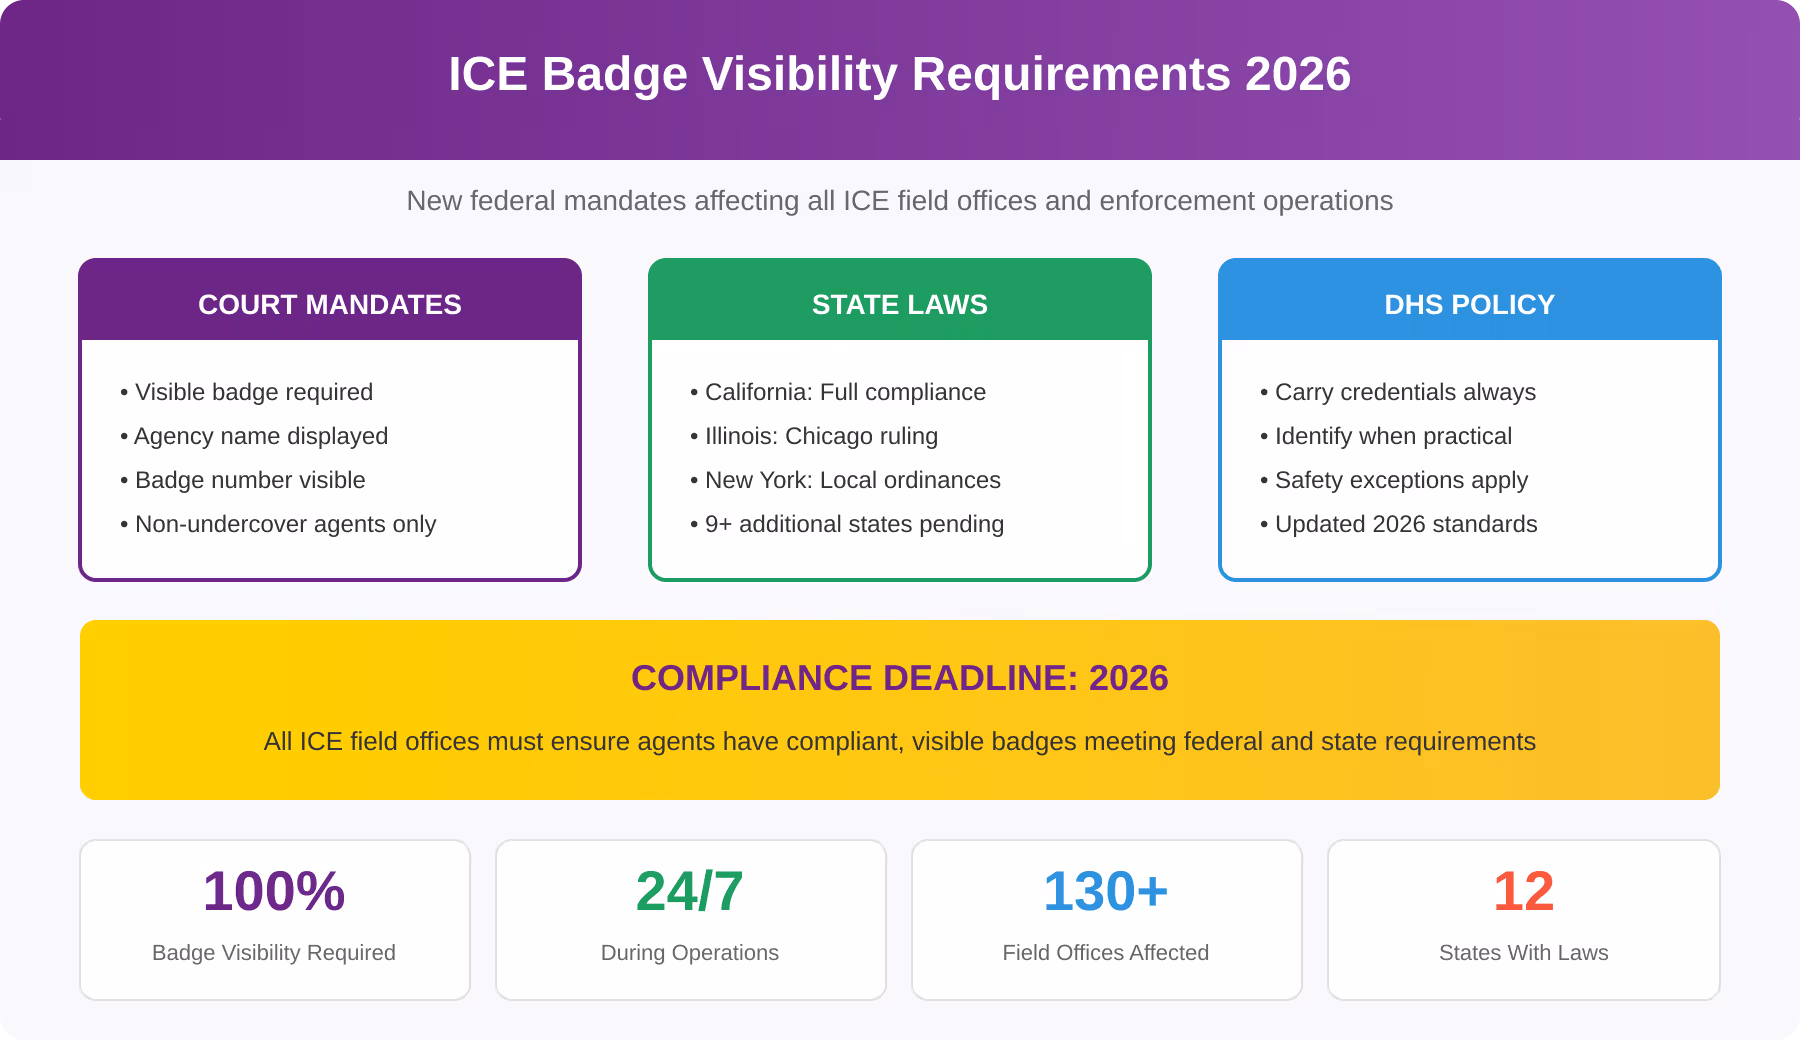Select the 130+ Field Offices stat box
This screenshot has width=1800, height=1040.
(x=1106, y=919)
